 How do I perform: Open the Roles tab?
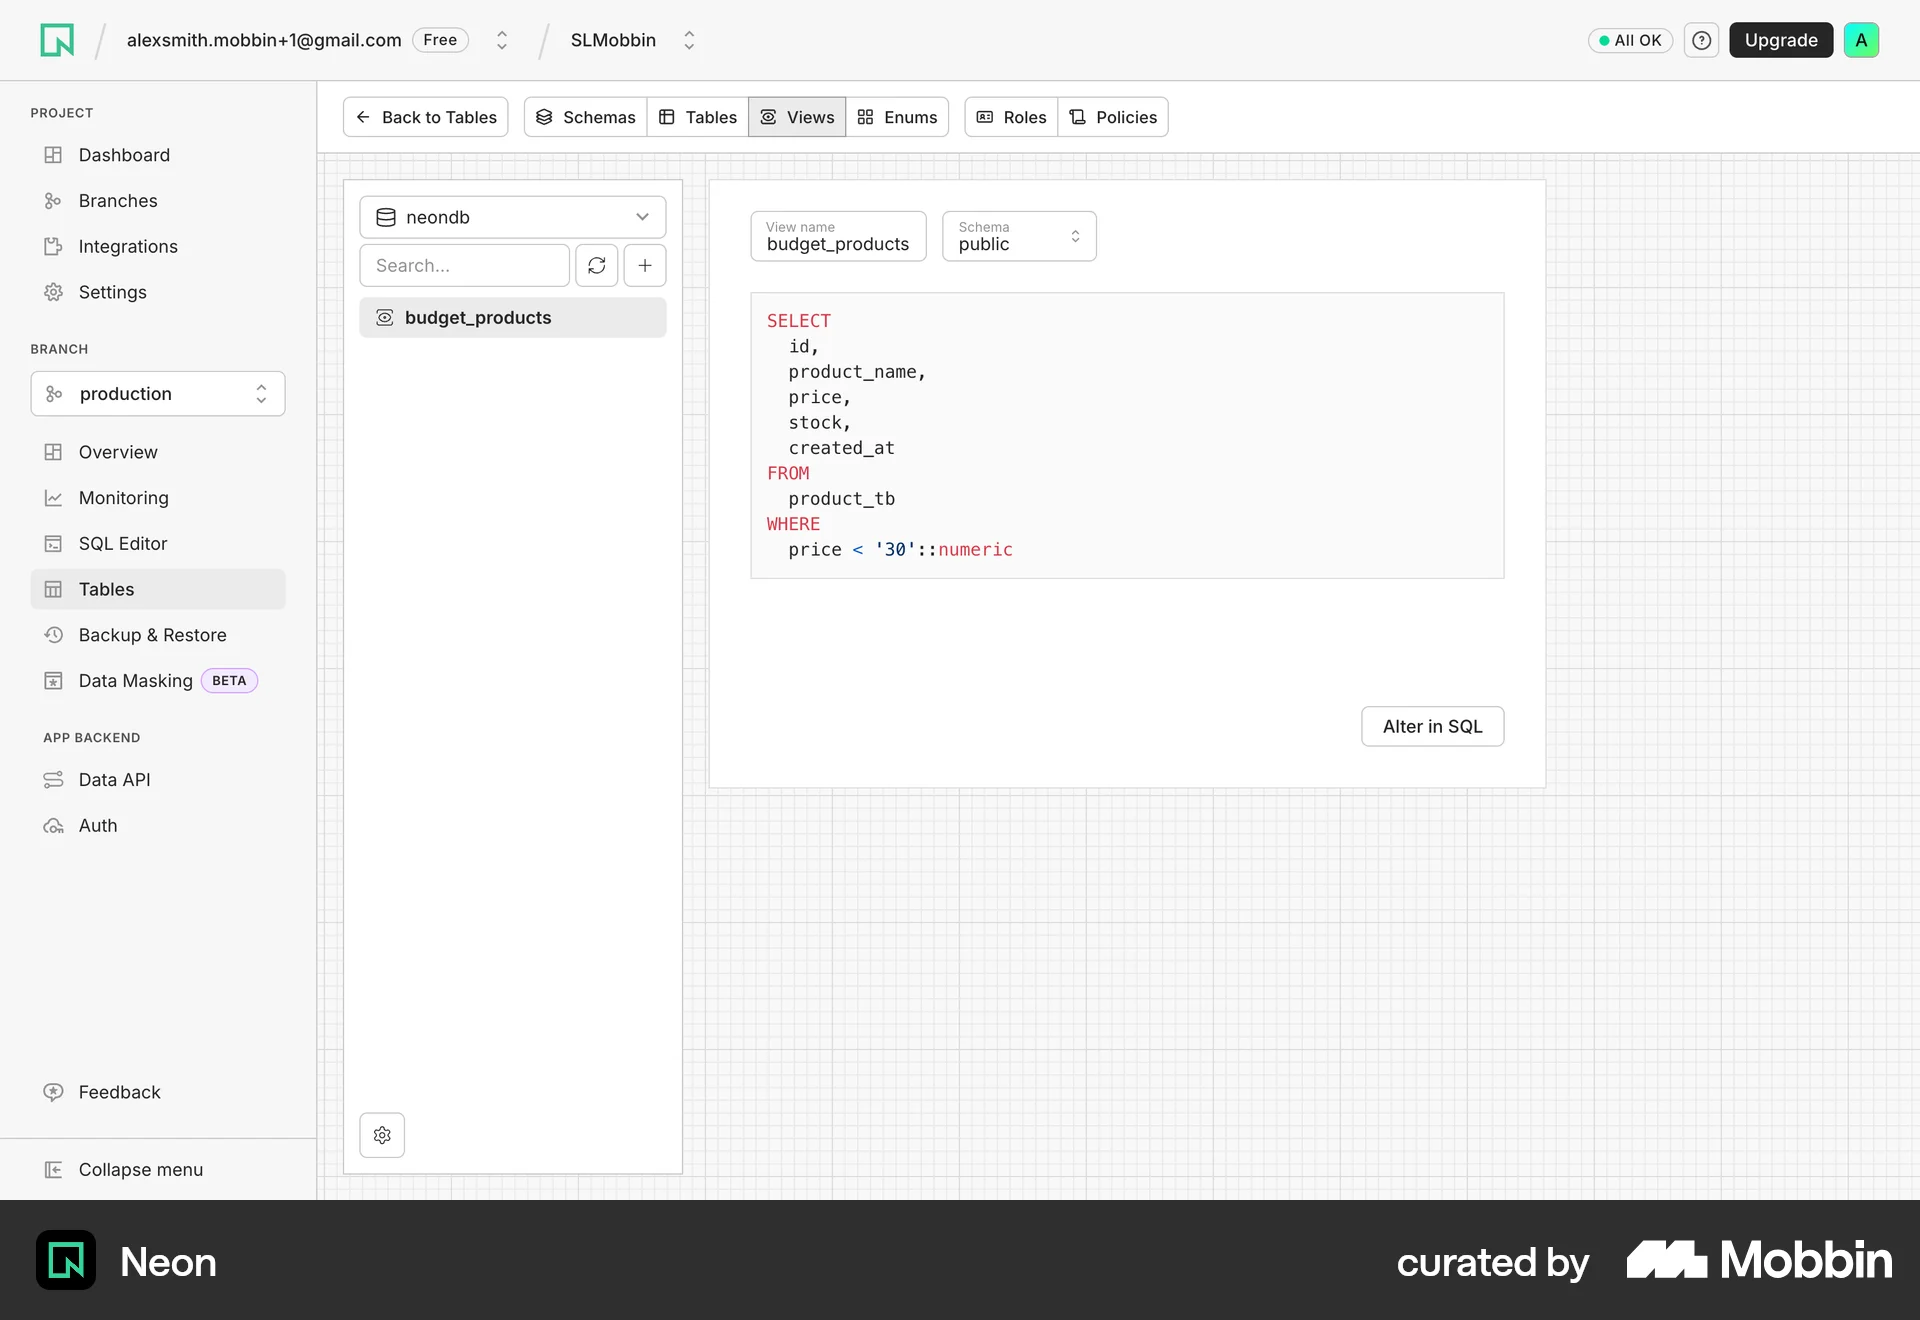click(1011, 117)
